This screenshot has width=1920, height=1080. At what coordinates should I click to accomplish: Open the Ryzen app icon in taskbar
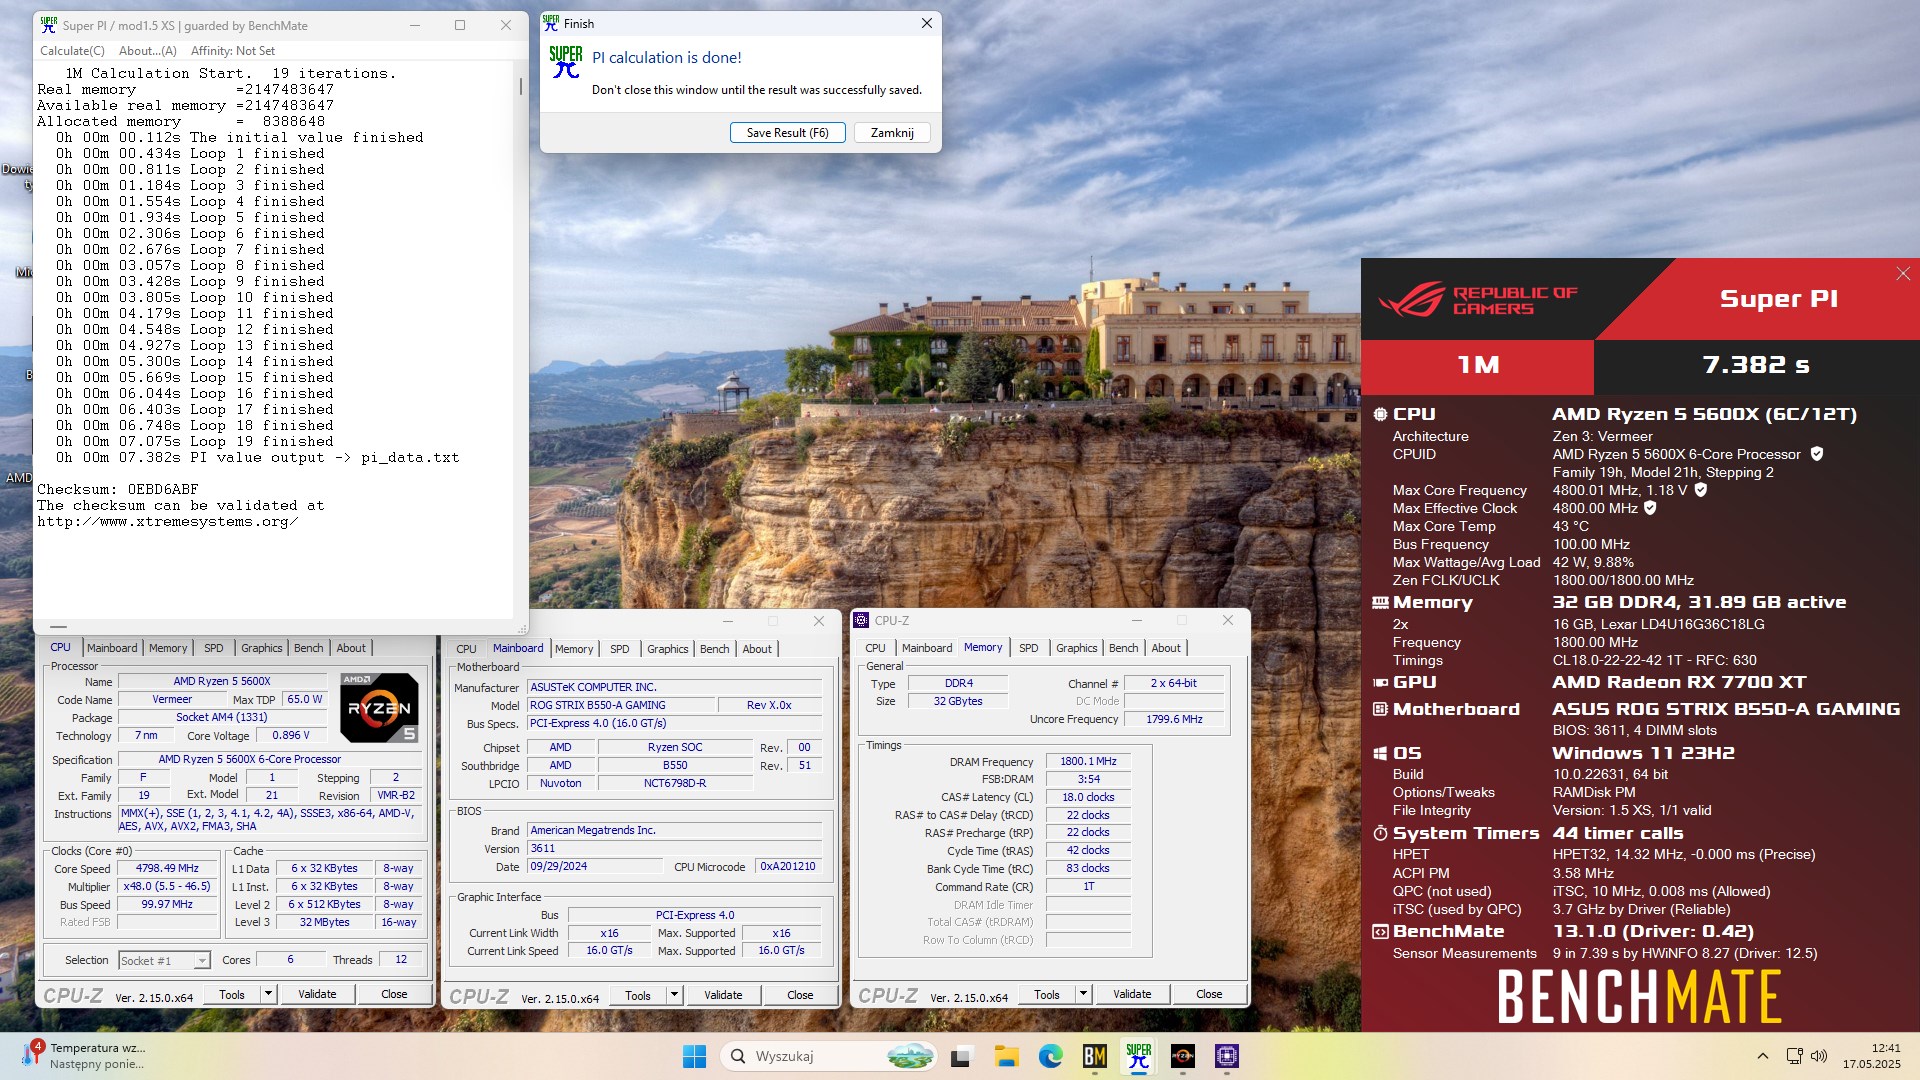pyautogui.click(x=1183, y=1056)
